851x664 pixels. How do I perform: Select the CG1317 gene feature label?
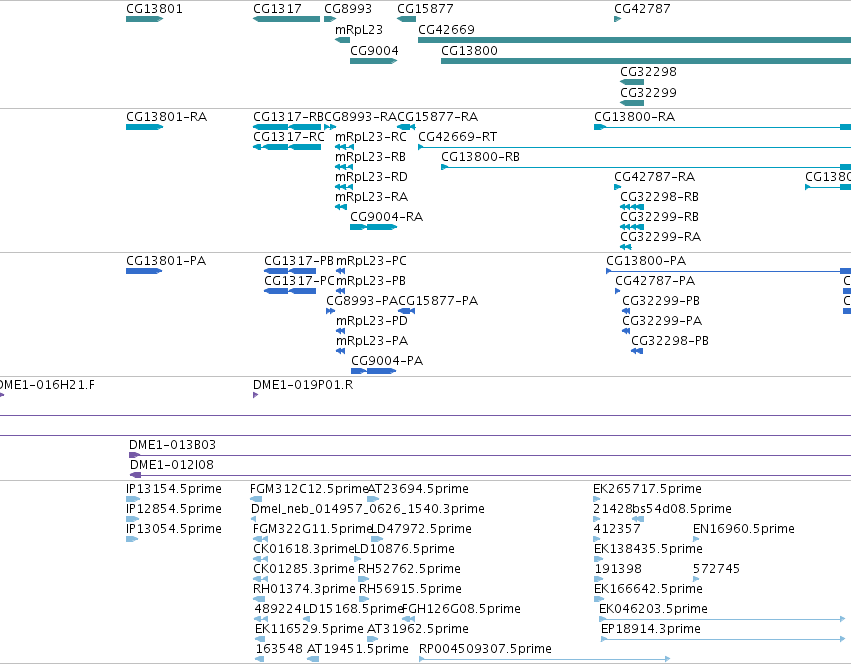(x=277, y=9)
